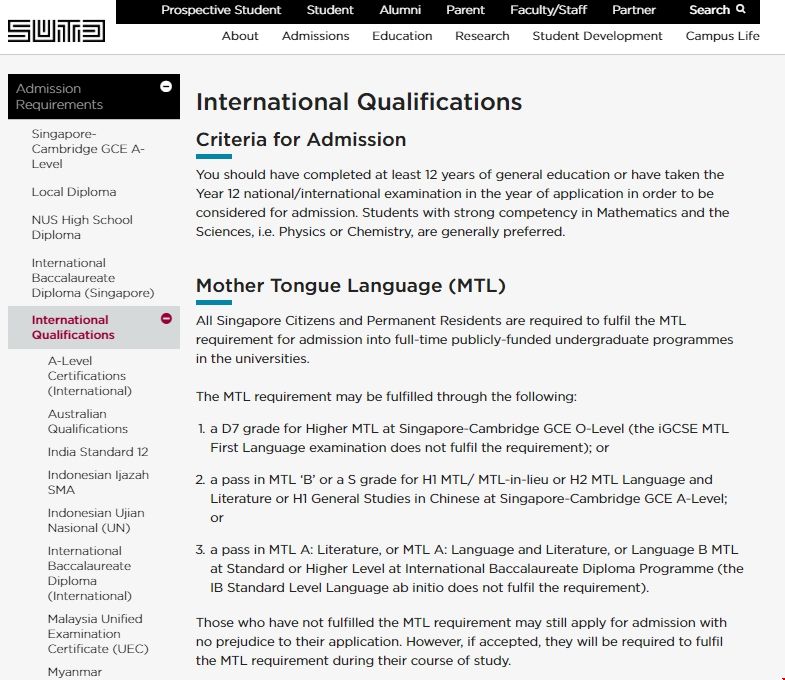Open the Faculty/Staff top menu
This screenshot has height=680, width=785.
548,10
